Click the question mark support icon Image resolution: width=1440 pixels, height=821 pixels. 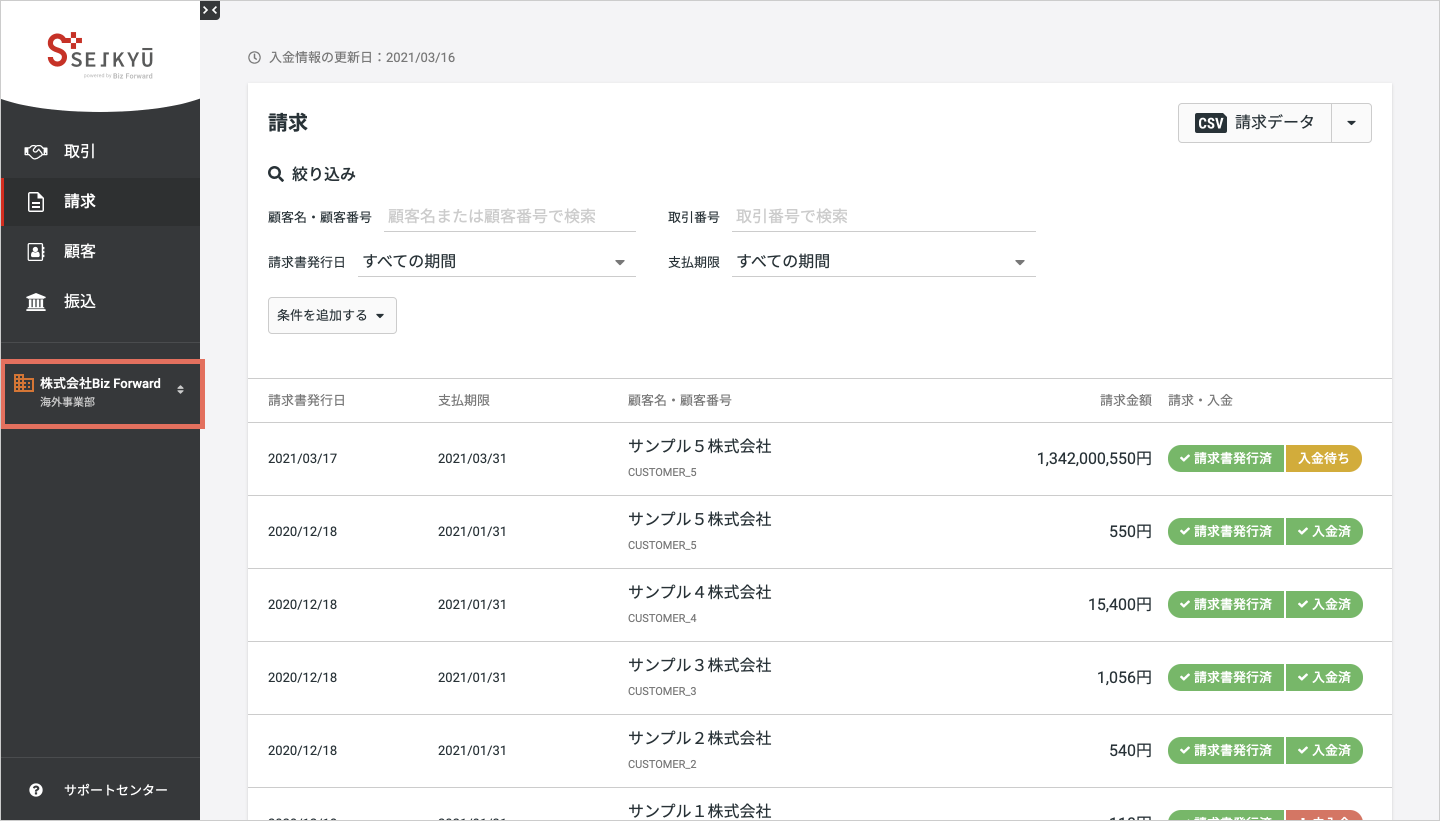click(36, 790)
